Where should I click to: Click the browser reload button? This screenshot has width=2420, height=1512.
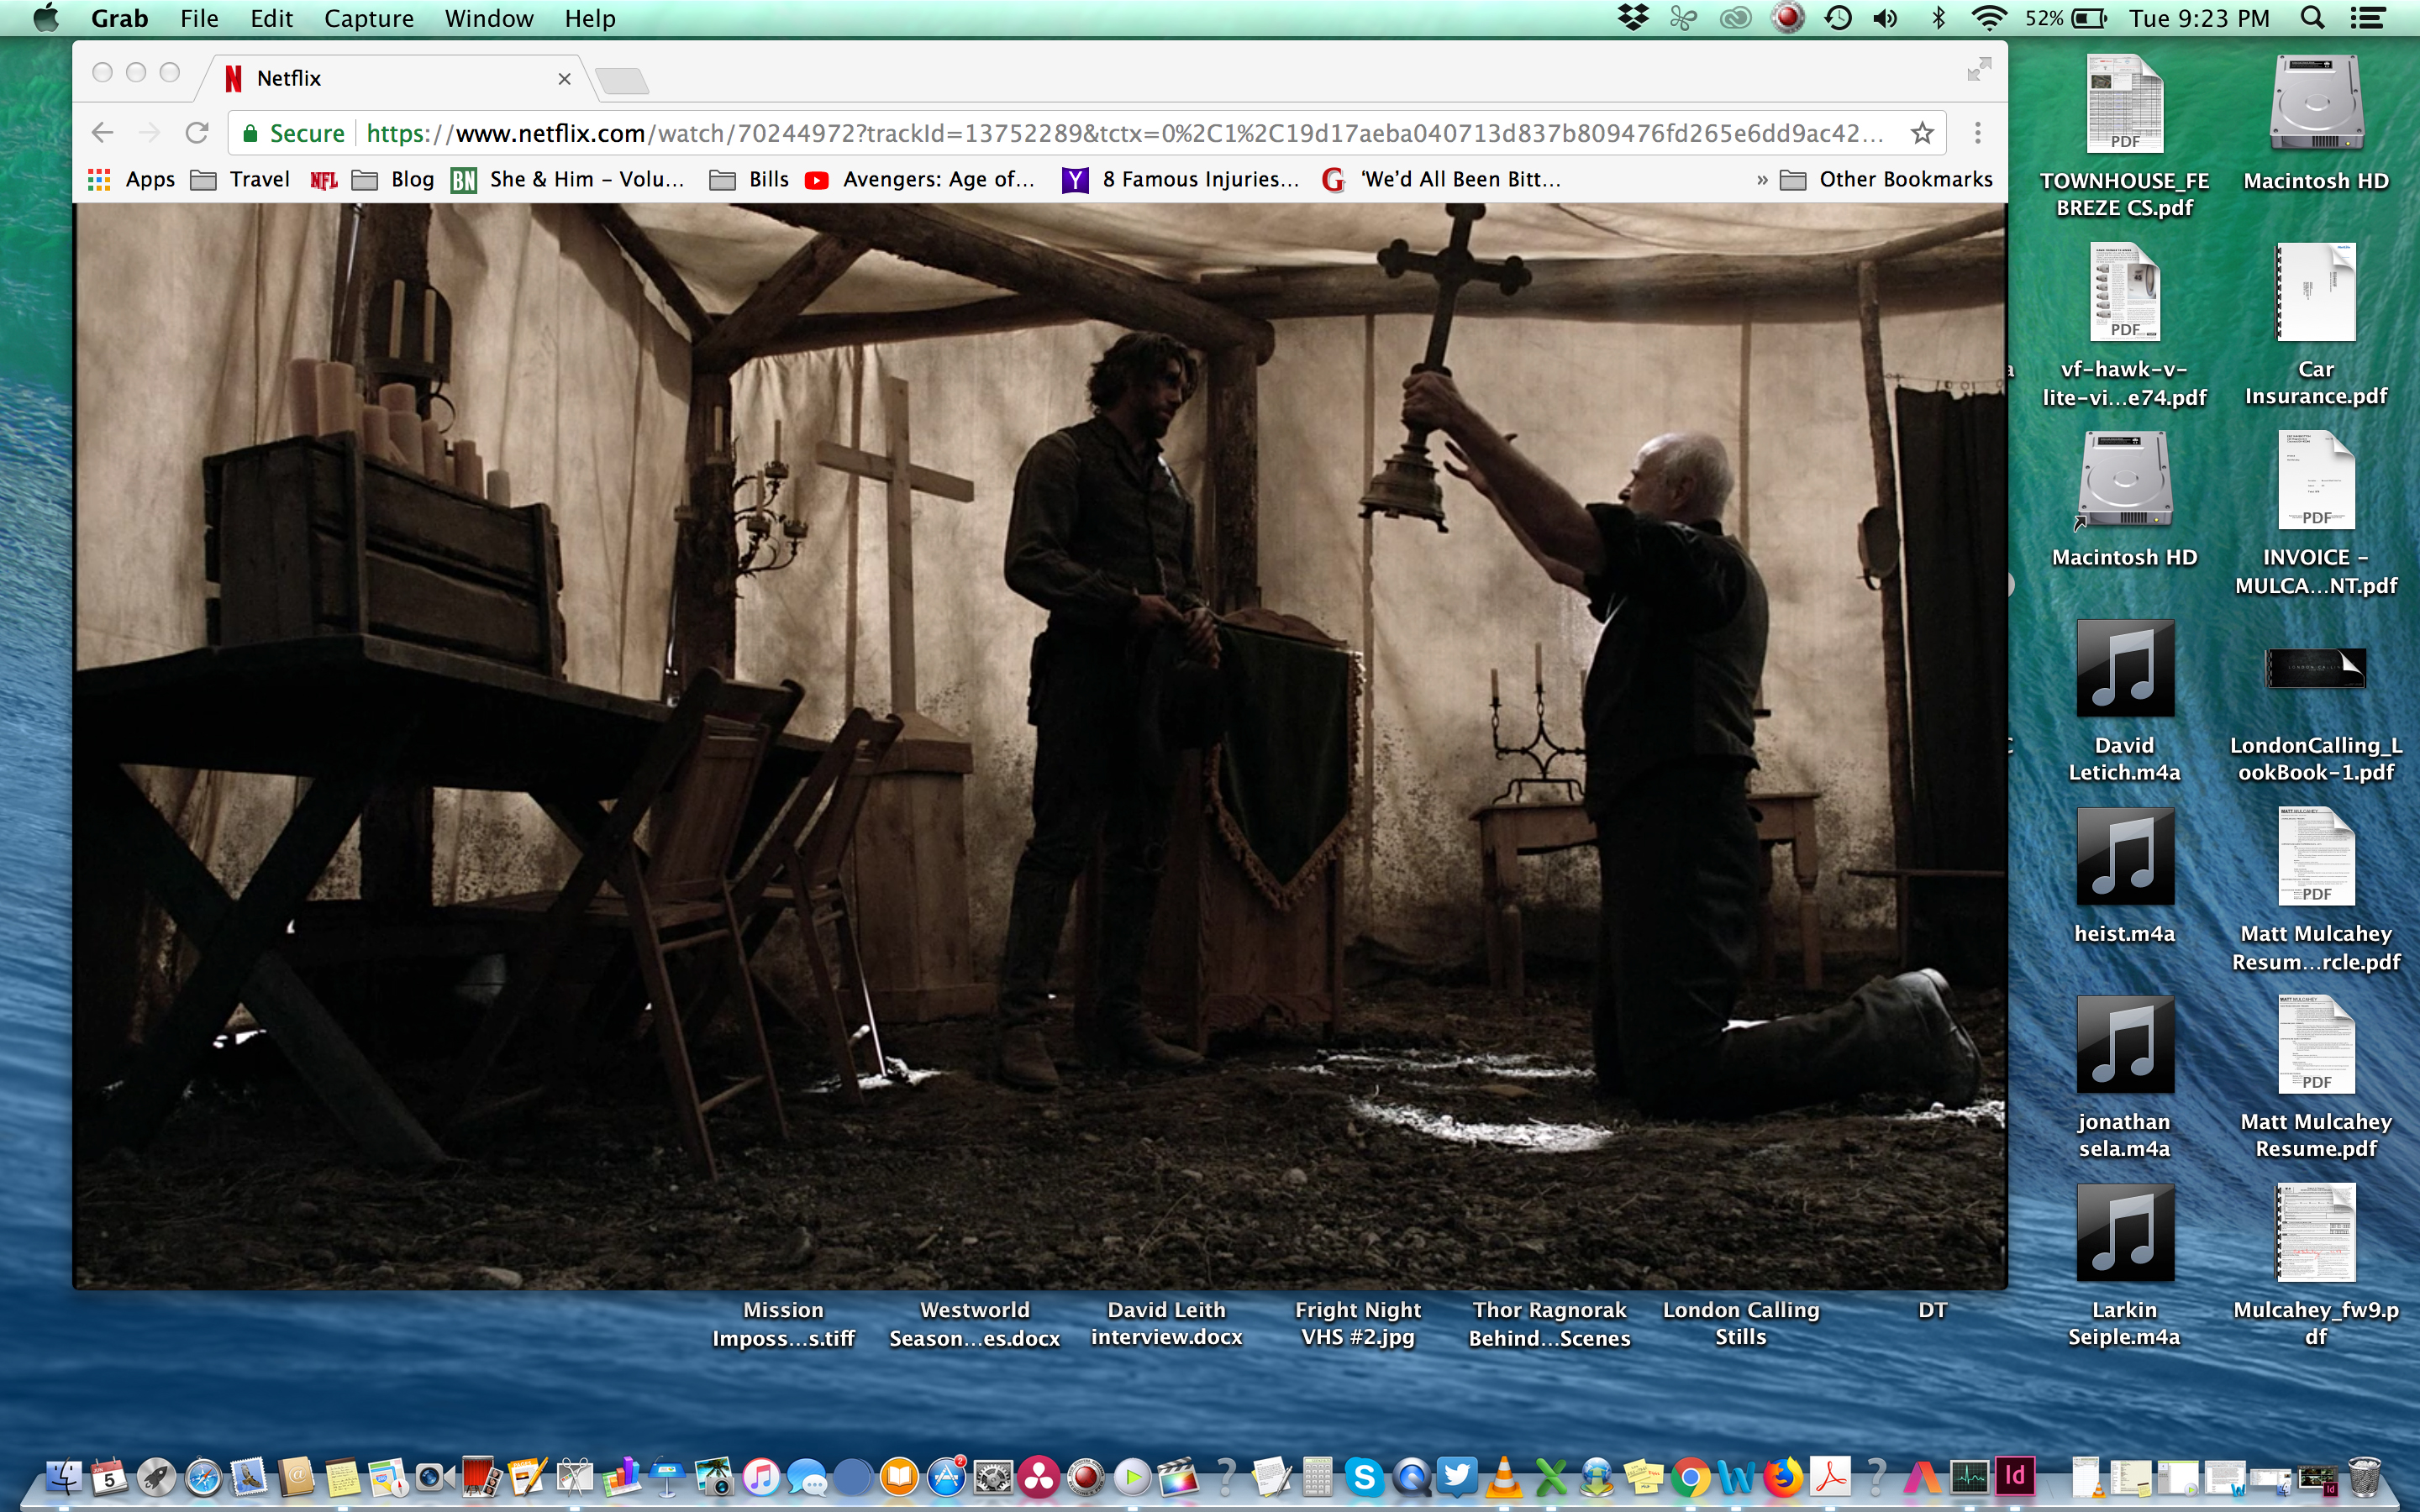point(197,133)
